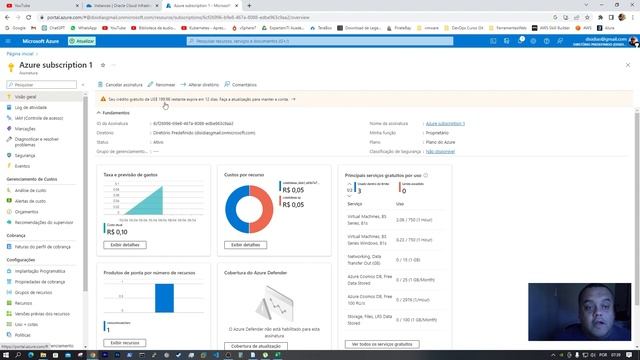Open the Chrome extensions puzzle icon
Screen dimensions: 640x360
pos(600,18)
